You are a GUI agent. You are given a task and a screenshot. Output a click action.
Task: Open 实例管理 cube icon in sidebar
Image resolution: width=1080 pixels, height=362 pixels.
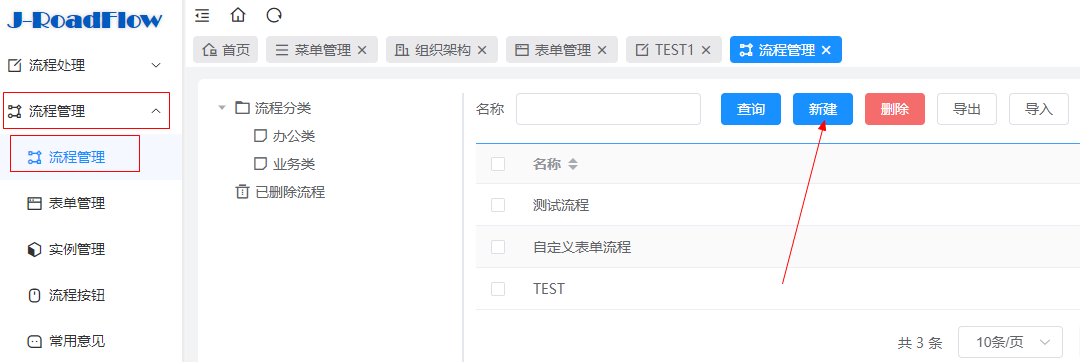point(34,249)
